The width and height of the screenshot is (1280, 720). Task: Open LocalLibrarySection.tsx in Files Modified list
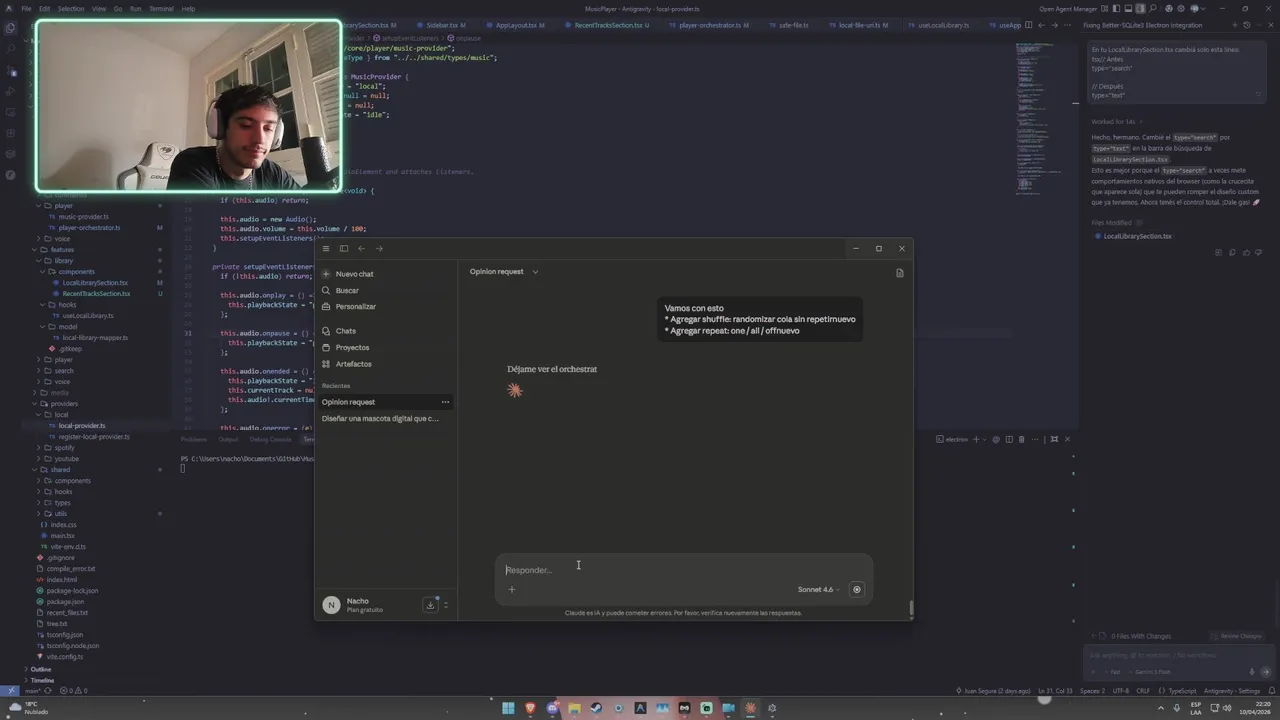1136,236
